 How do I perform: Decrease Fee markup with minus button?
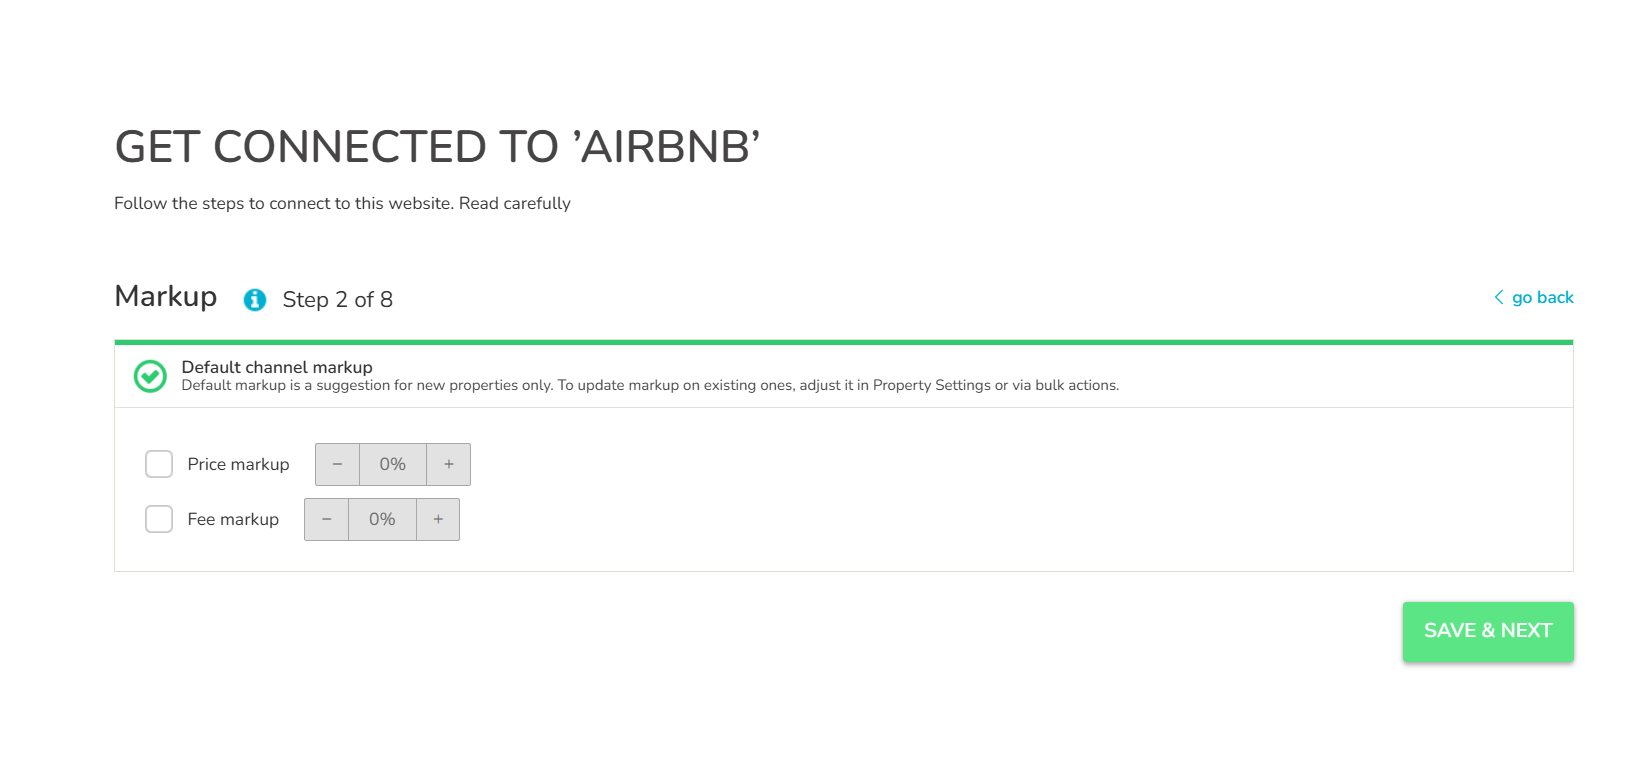[x=326, y=519]
